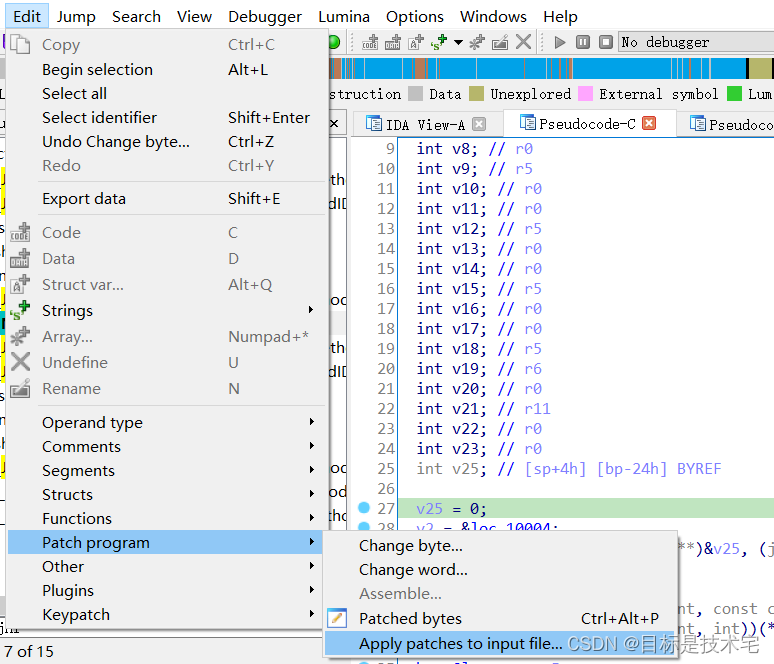This screenshot has height=664, width=774.
Task: Click the Undefine X icon in toolbar
Action: [x=522, y=42]
